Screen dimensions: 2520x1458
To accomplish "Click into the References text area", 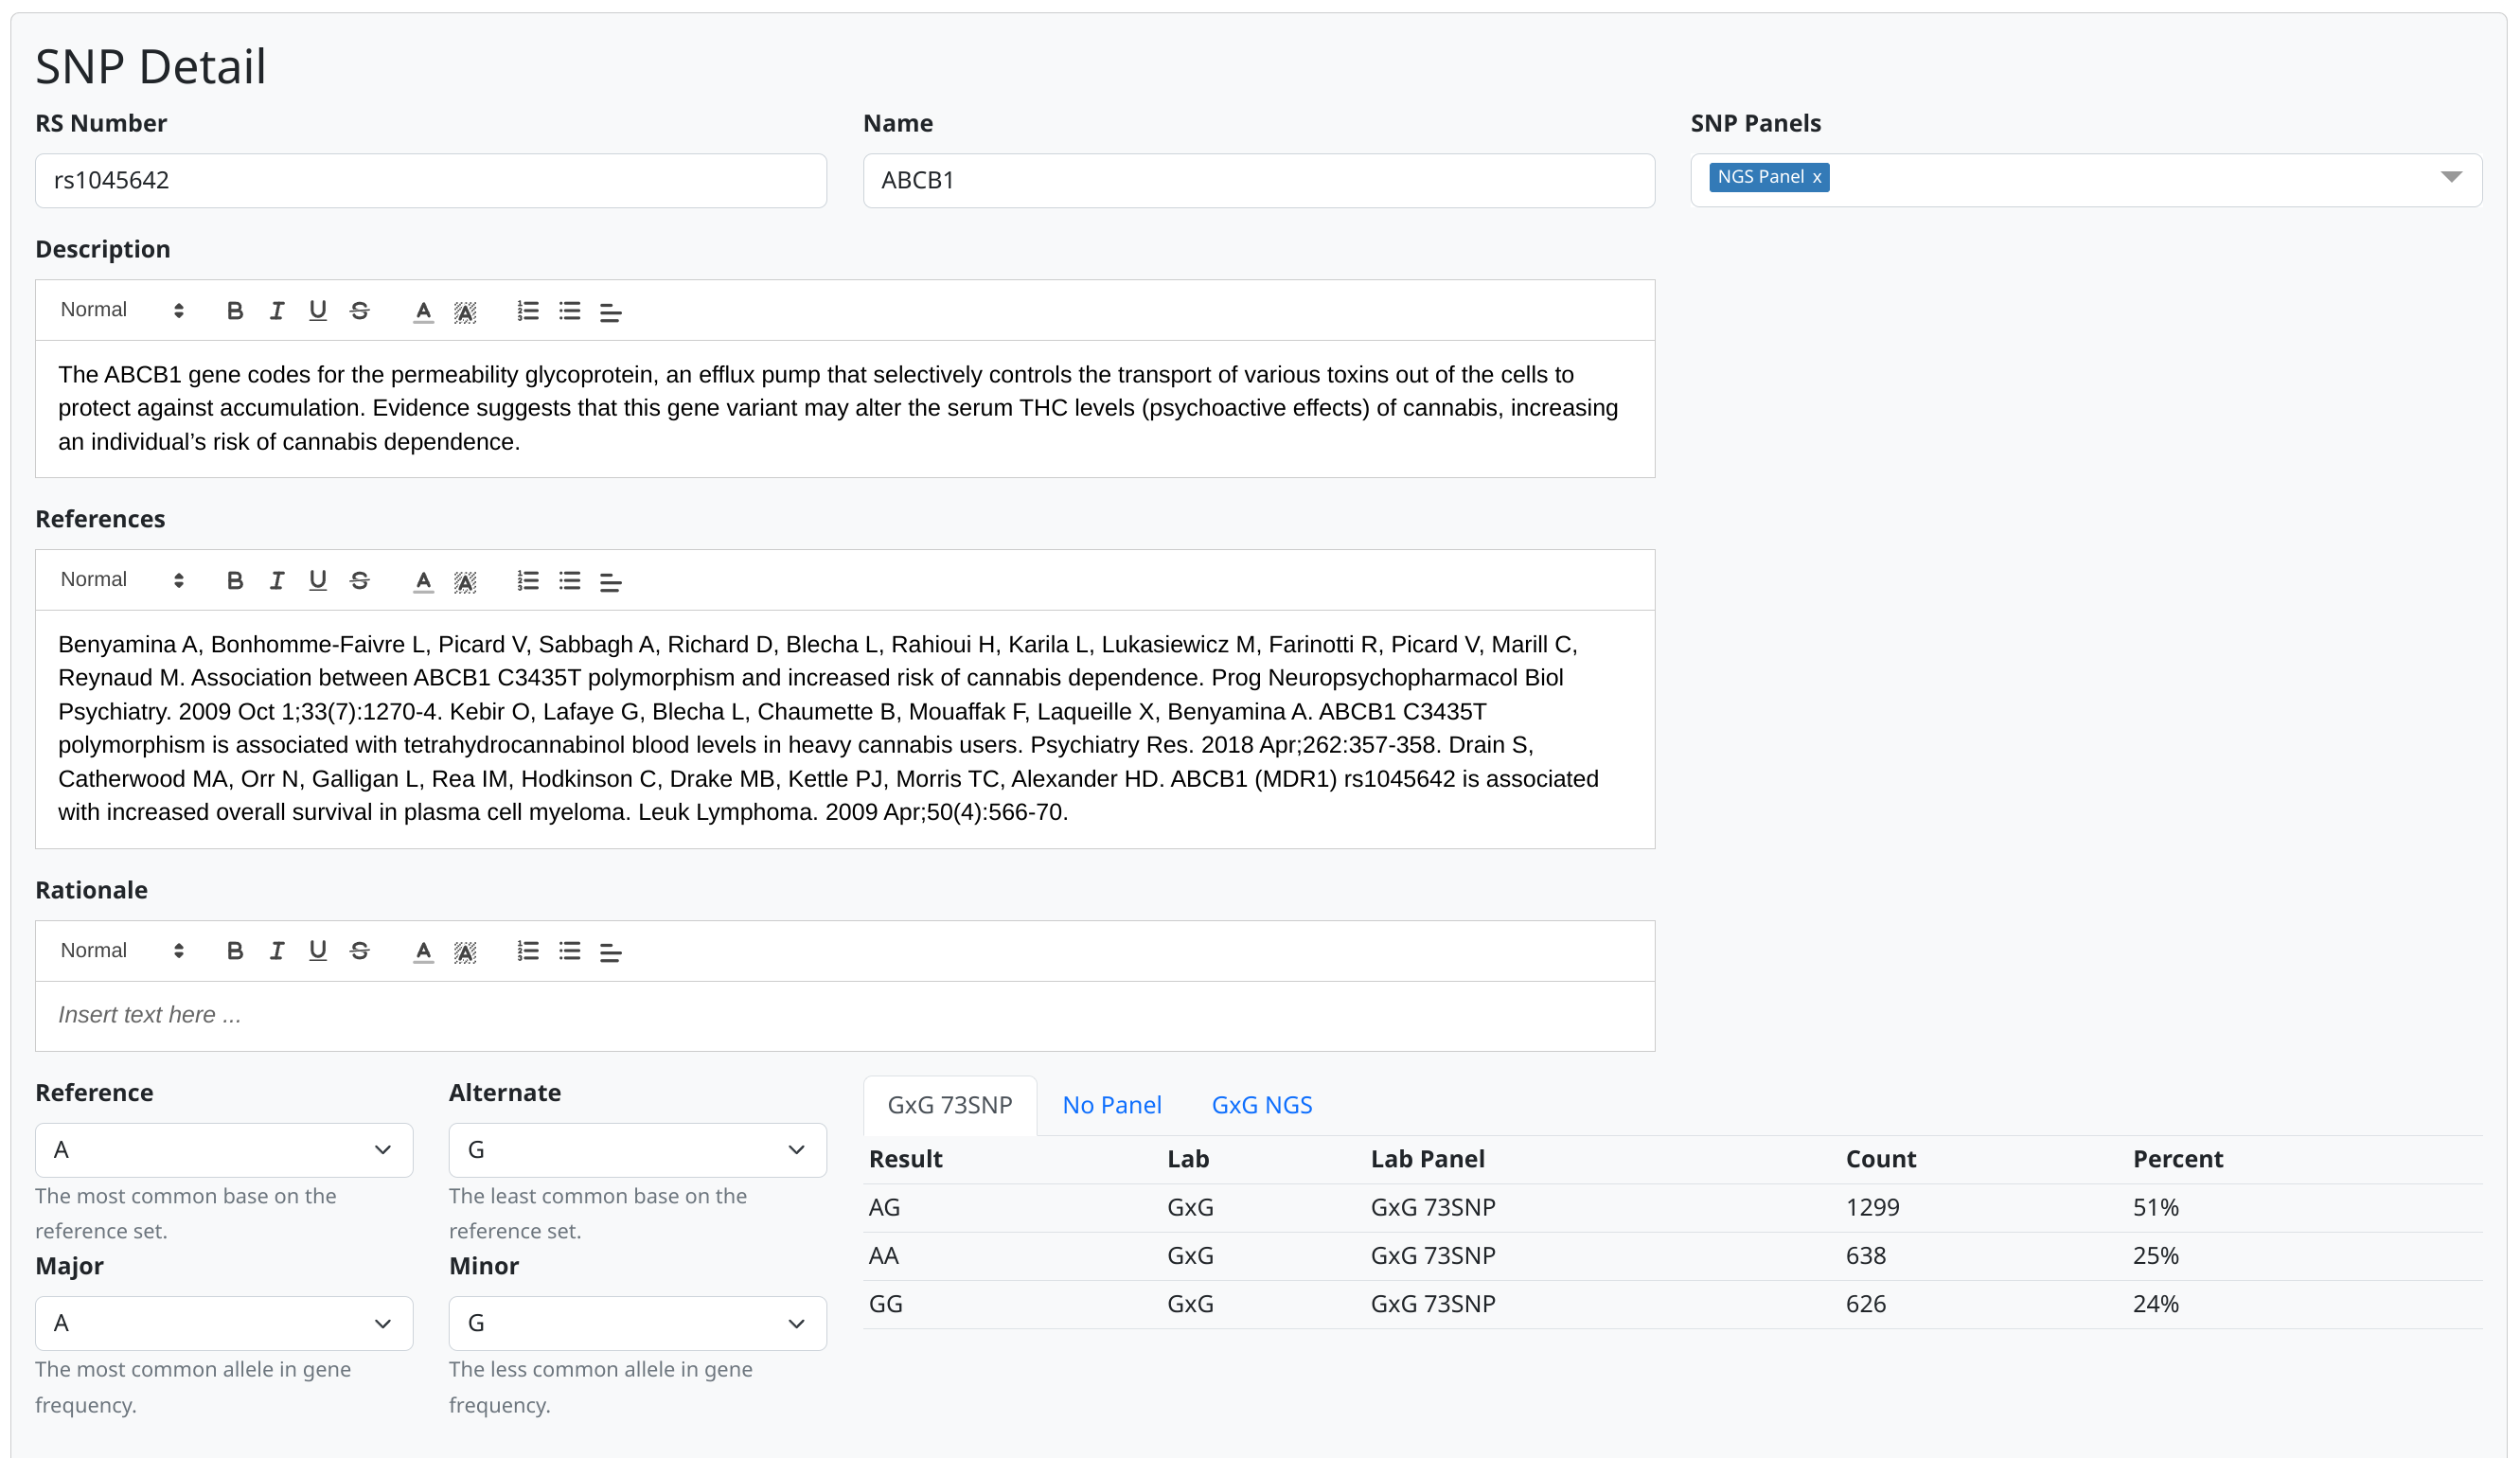I will (845, 729).
